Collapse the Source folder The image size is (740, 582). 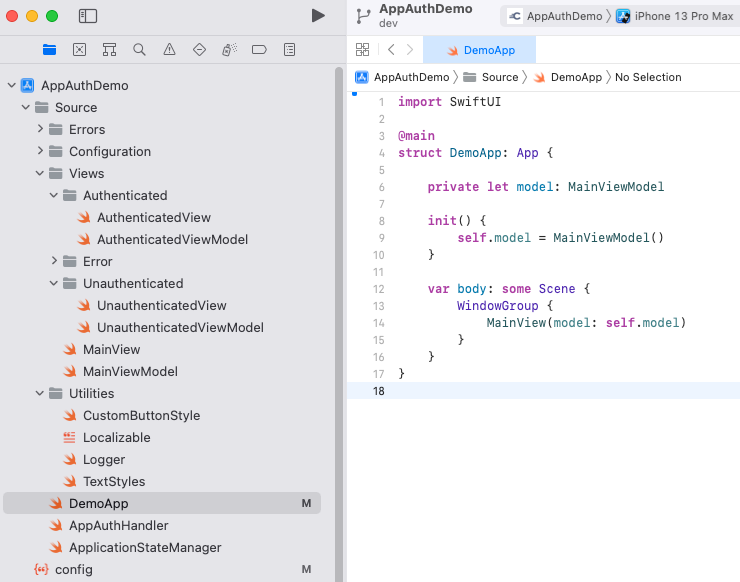tap(26, 108)
